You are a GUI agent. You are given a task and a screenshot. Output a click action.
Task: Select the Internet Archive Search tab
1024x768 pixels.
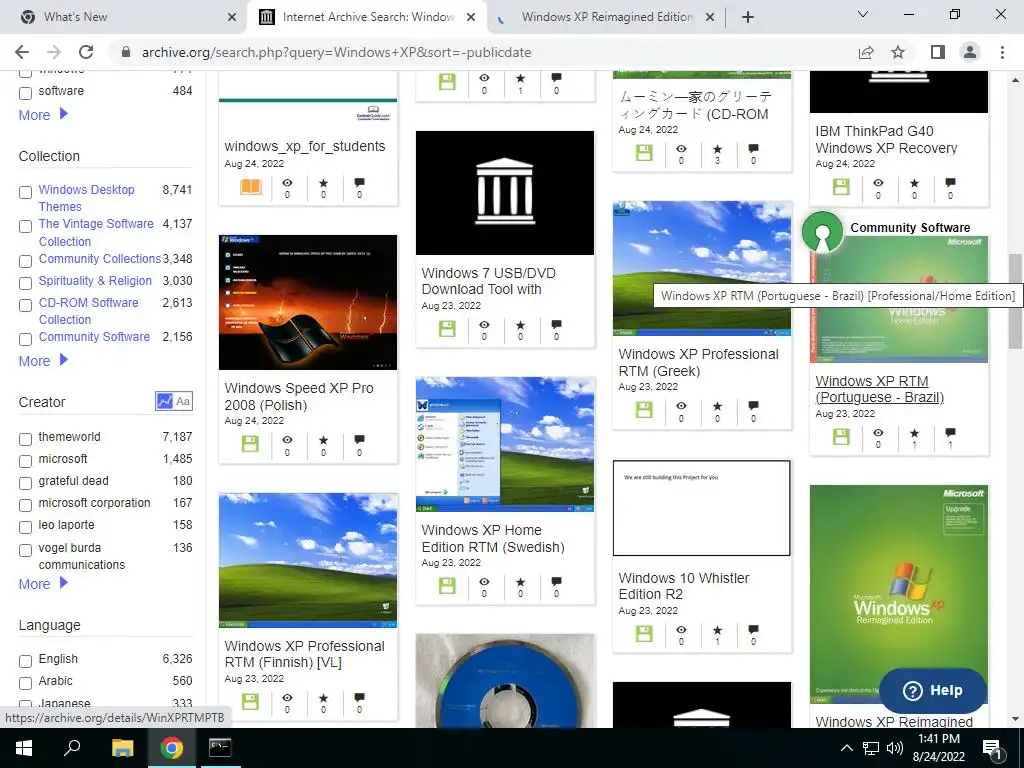pos(368,17)
